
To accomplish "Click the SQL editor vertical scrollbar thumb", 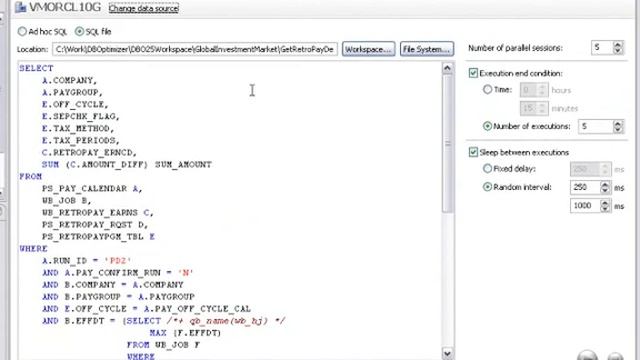I will coord(447,143).
